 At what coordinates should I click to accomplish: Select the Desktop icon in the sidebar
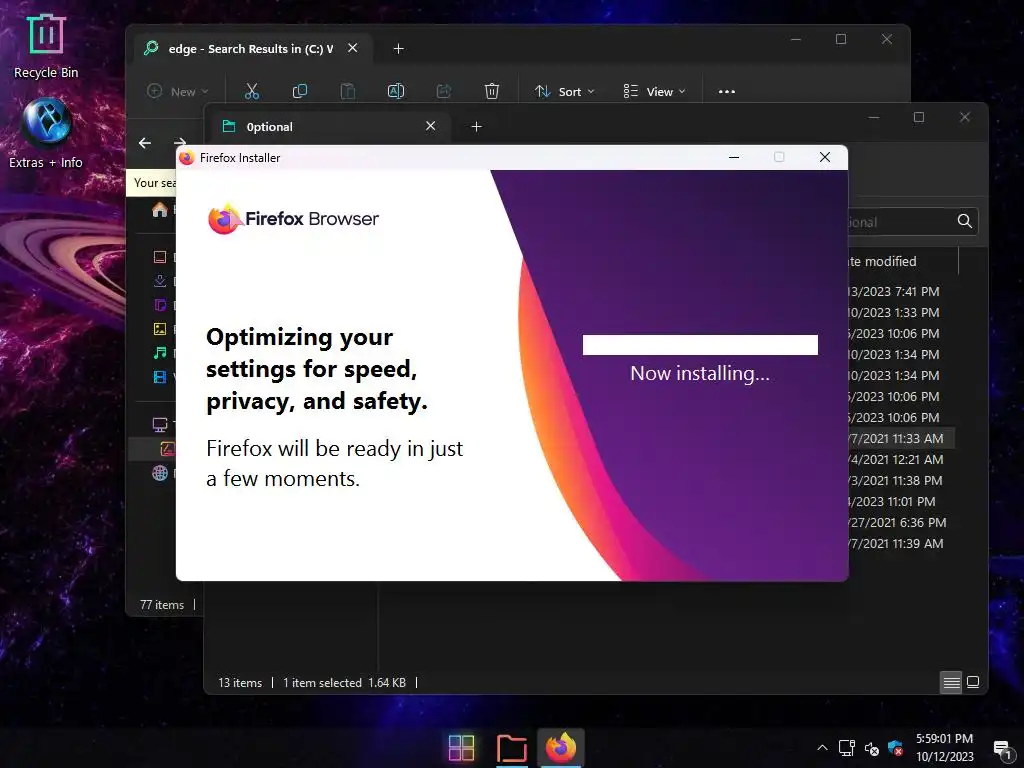pos(160,257)
